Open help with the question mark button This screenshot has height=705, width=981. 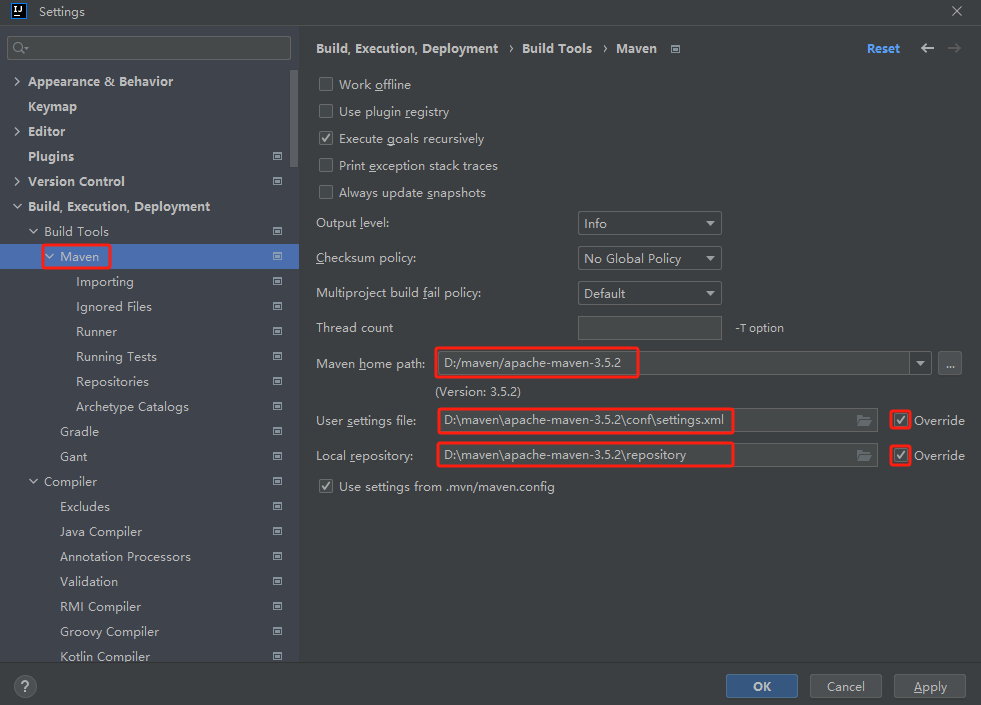click(25, 686)
